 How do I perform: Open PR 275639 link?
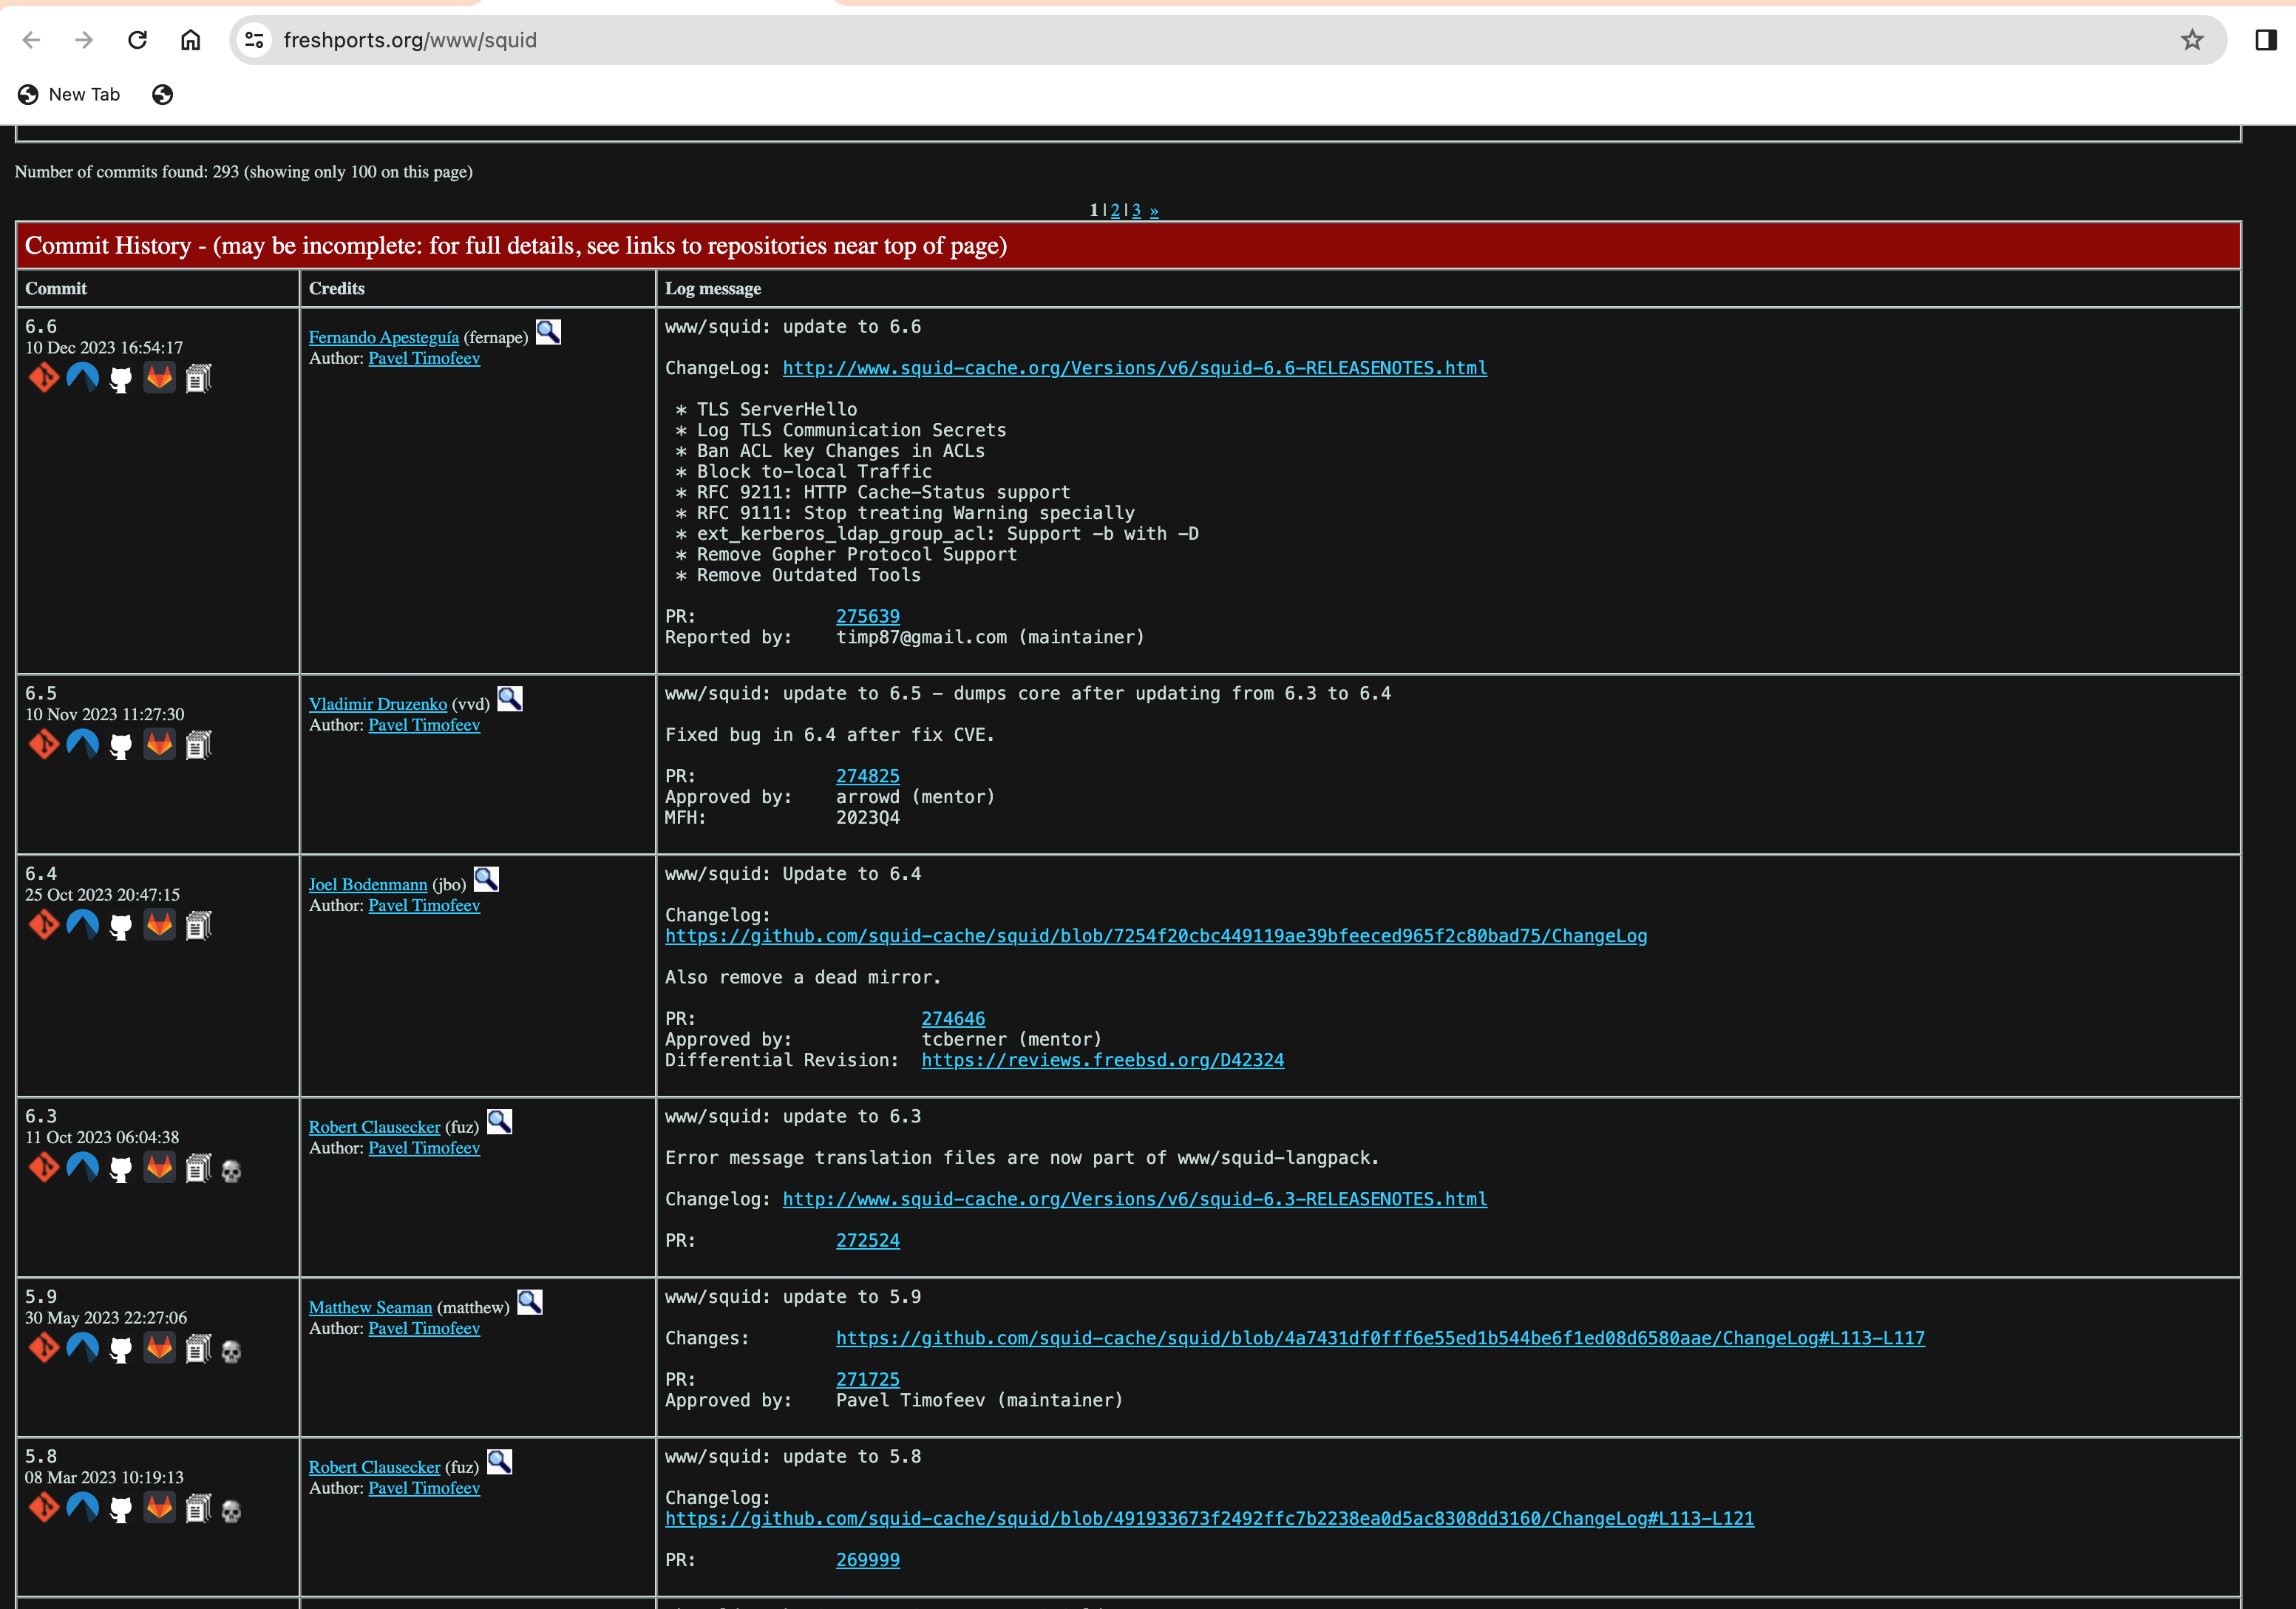867,616
